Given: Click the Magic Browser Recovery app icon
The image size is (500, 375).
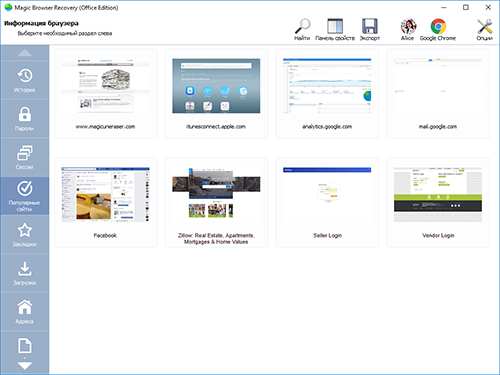Looking at the screenshot, I should 8,7.
